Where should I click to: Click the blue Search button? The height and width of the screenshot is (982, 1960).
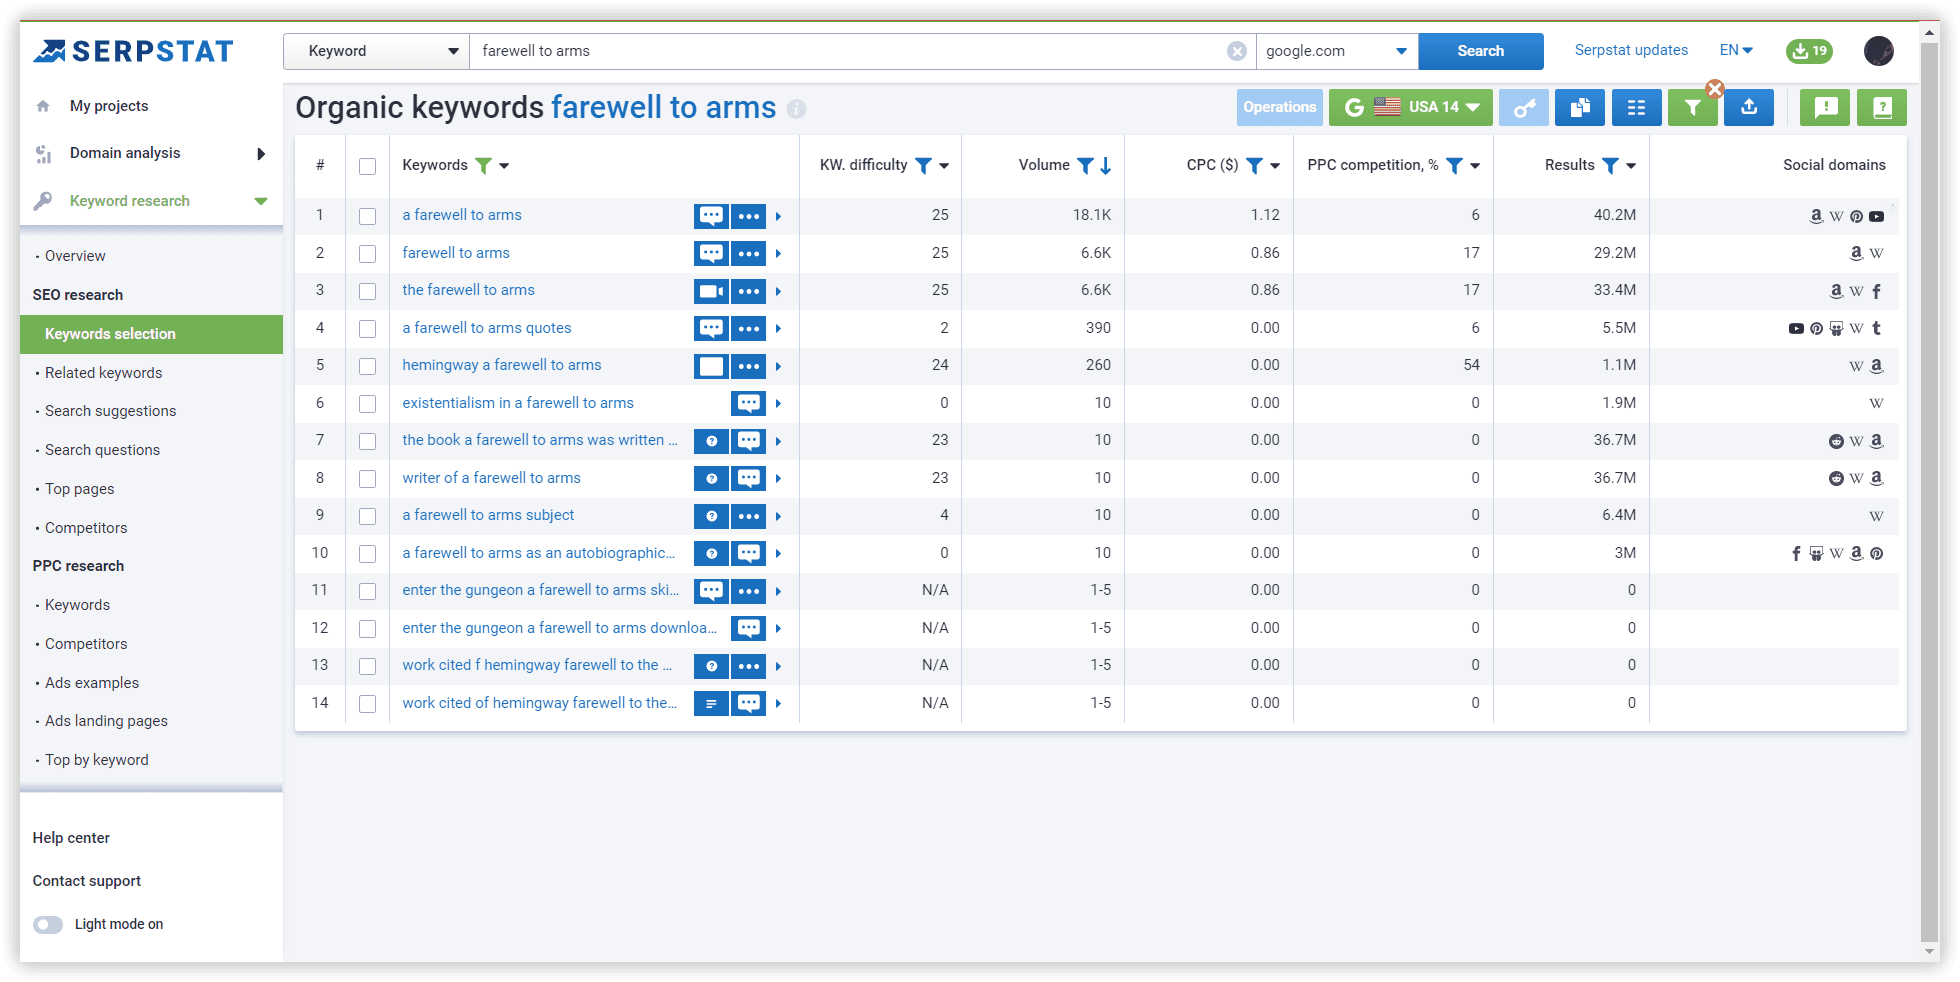(x=1480, y=51)
